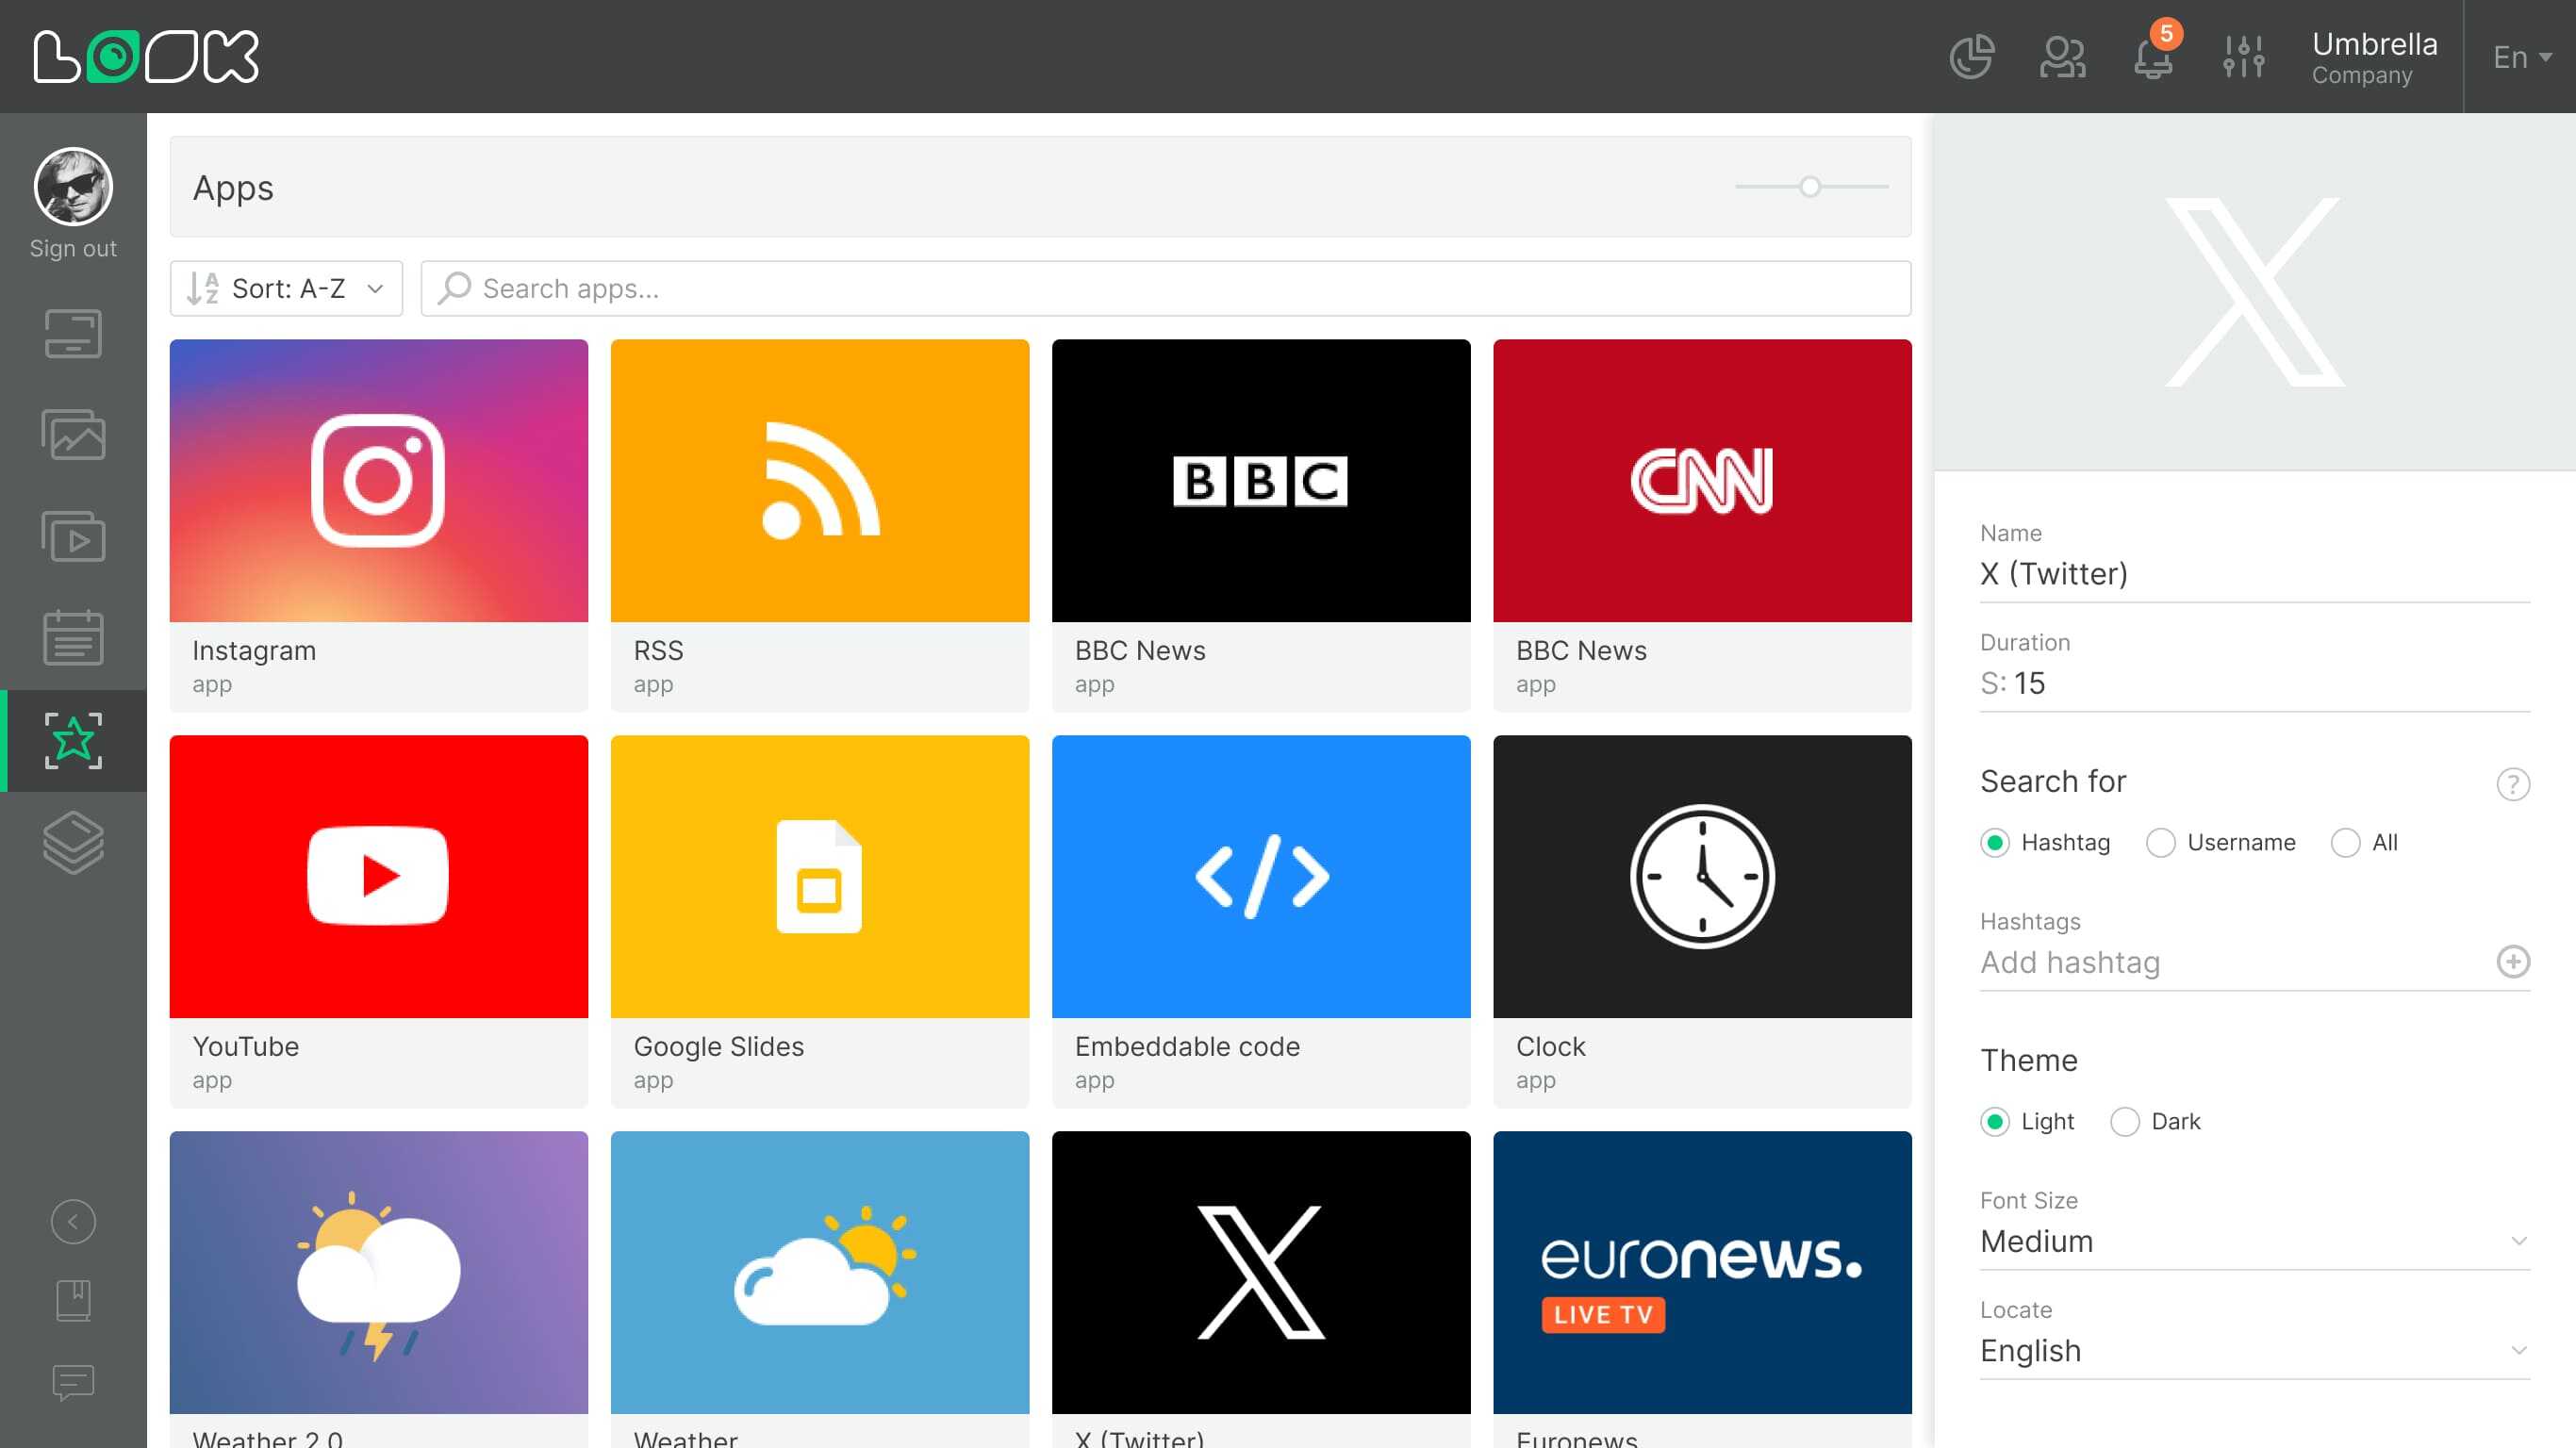Open the Umbrella Company account menu

pos(2373,57)
